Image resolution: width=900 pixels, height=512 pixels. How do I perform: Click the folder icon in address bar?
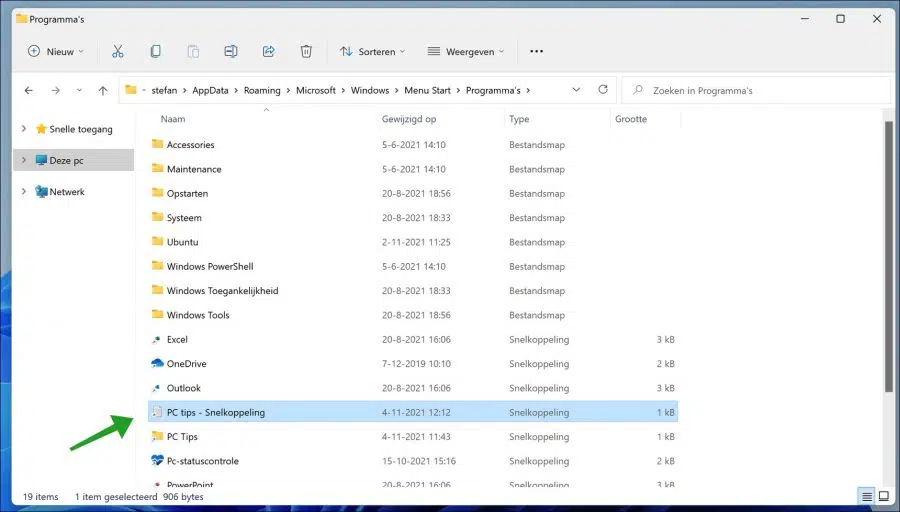[131, 90]
